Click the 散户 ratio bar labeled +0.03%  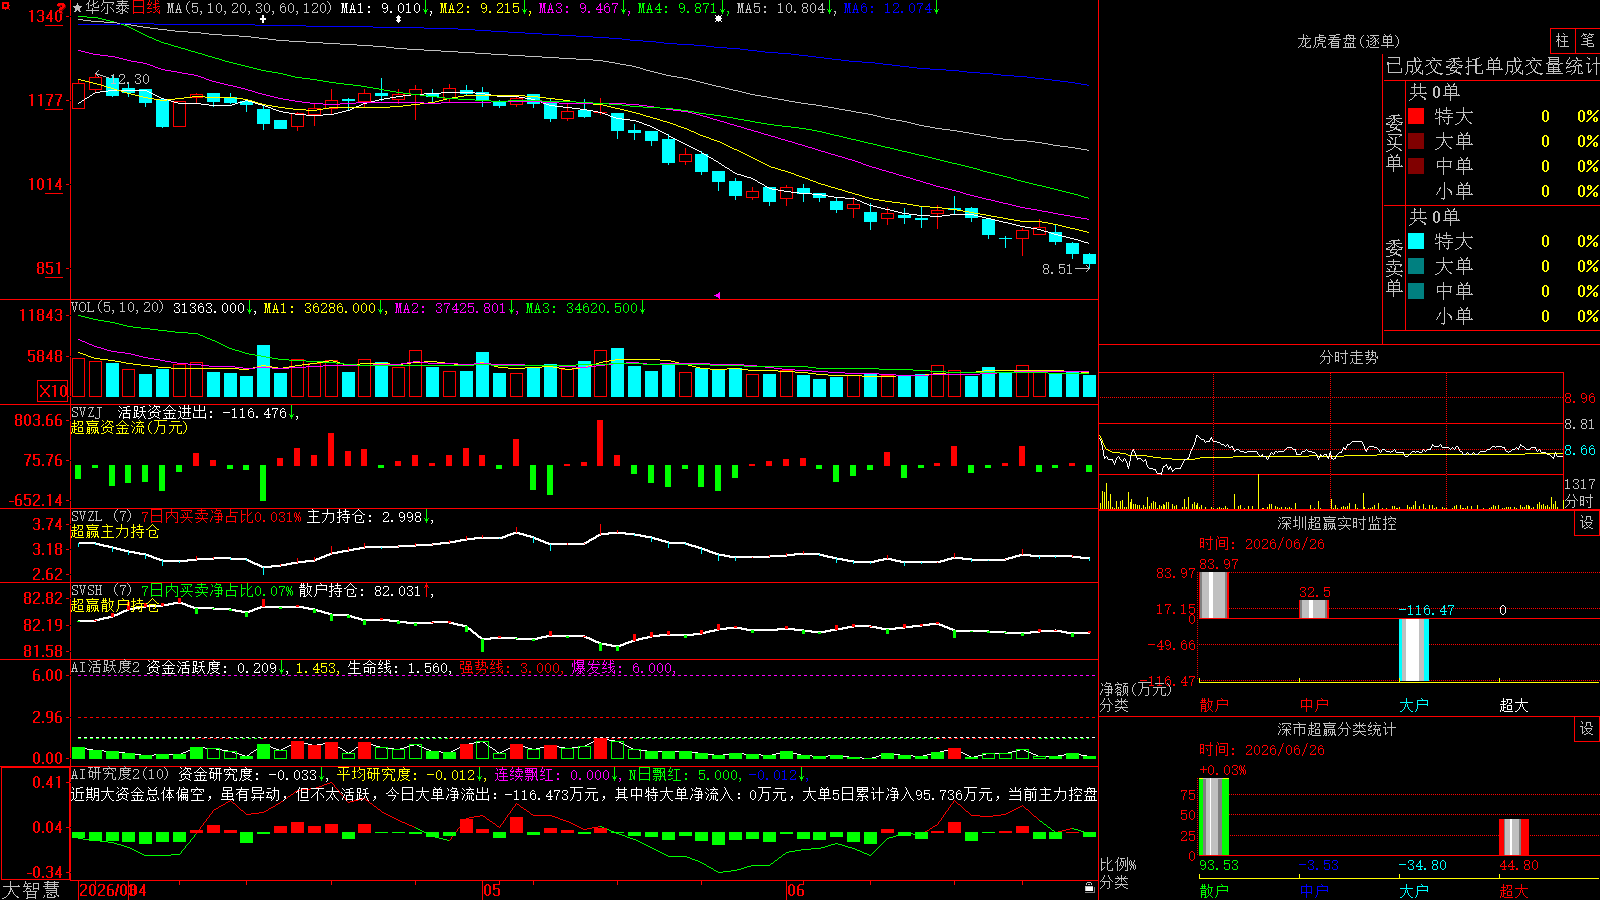pos(1213,817)
